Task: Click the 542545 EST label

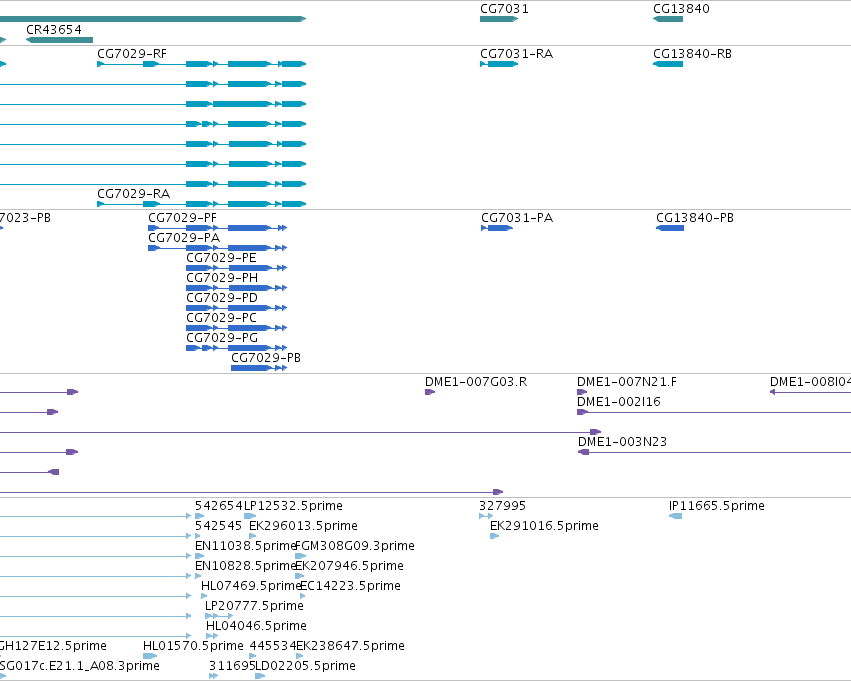Action: tap(219, 526)
